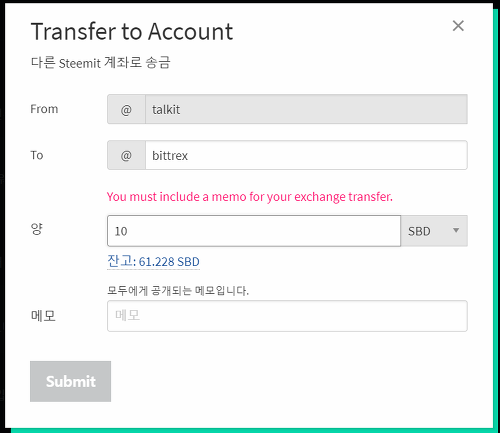
Task: Click the 모두에게 공개되는 메모입니다 notice
Action: 178,290
